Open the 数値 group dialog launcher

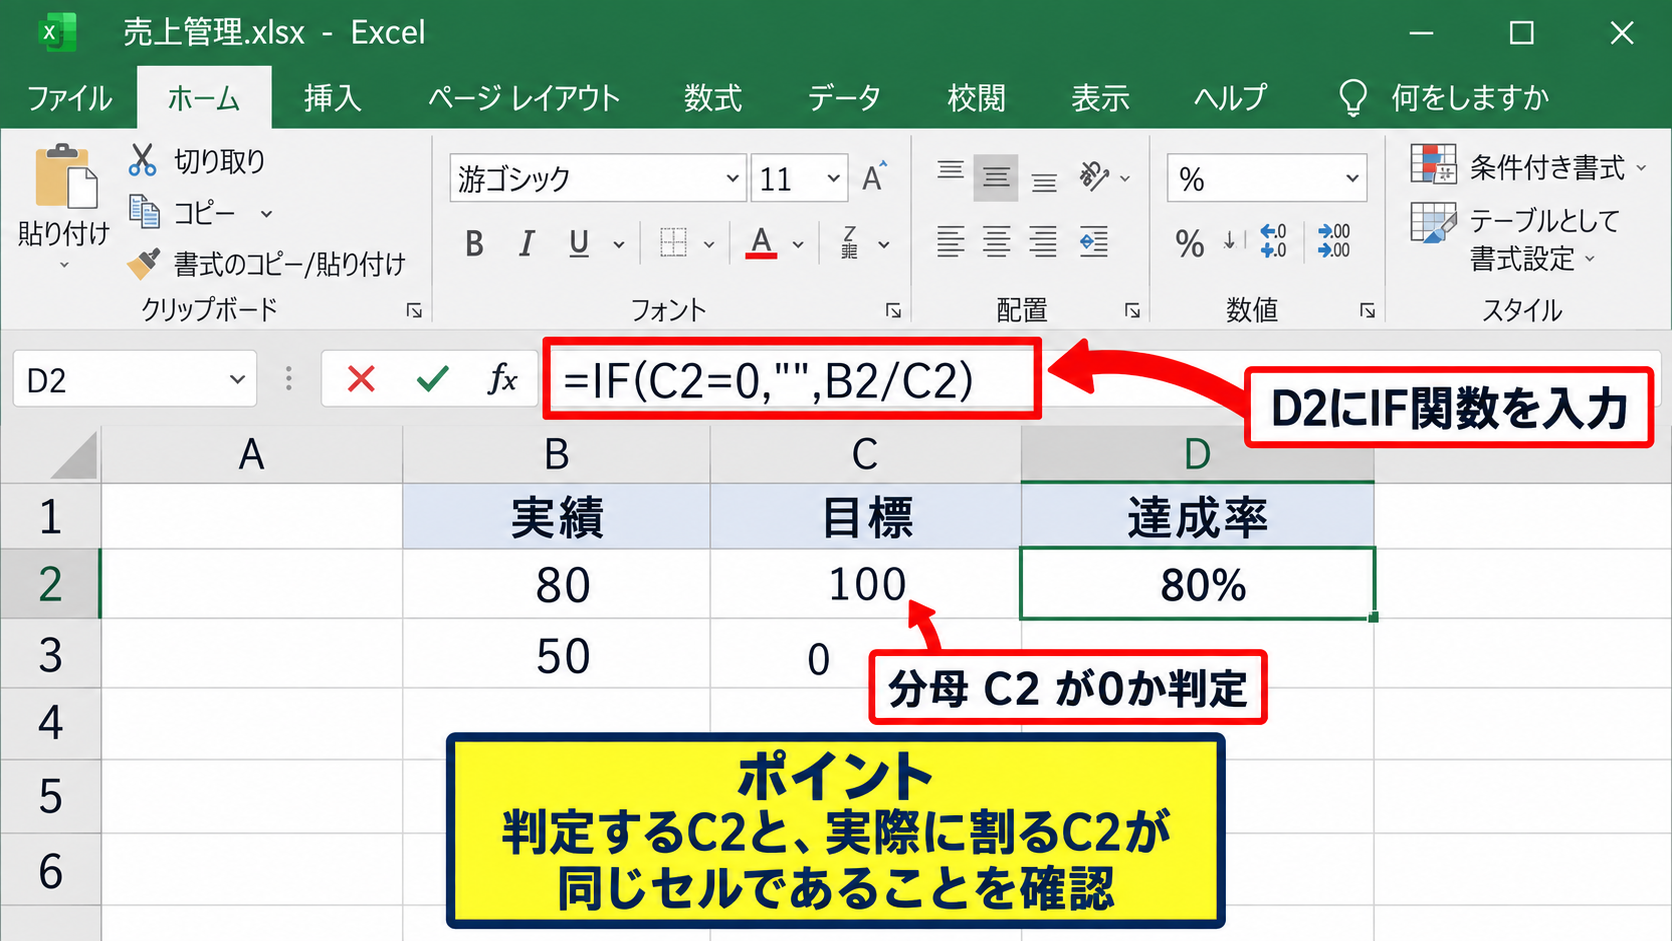pyautogui.click(x=1367, y=311)
